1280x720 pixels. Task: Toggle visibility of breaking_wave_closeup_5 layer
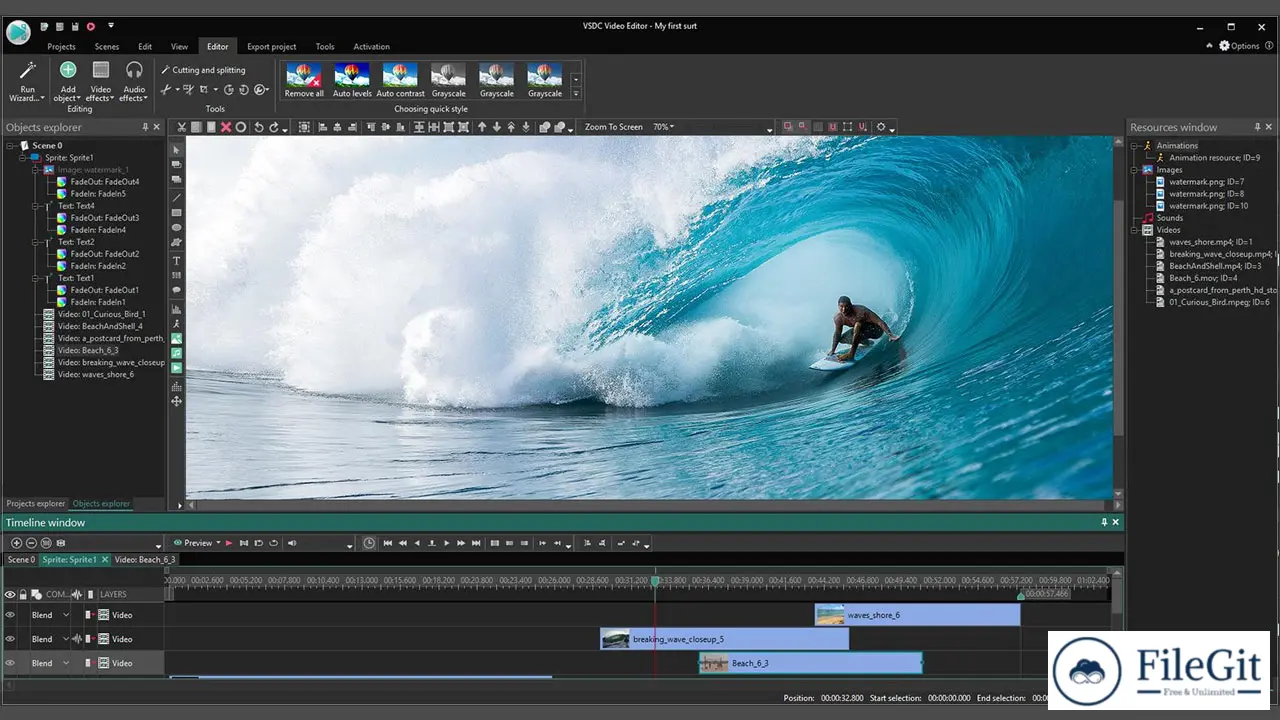[x=10, y=639]
